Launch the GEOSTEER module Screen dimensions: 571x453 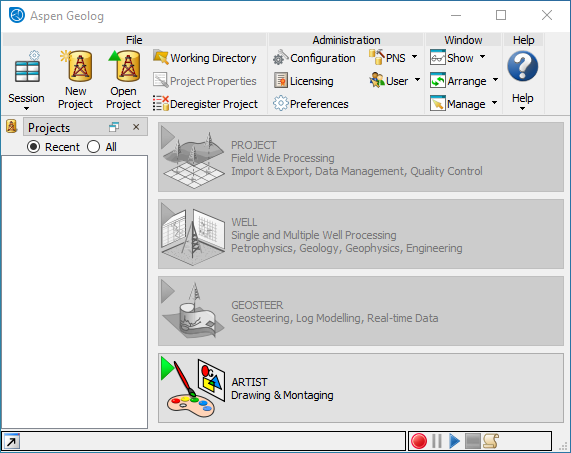[361, 311]
